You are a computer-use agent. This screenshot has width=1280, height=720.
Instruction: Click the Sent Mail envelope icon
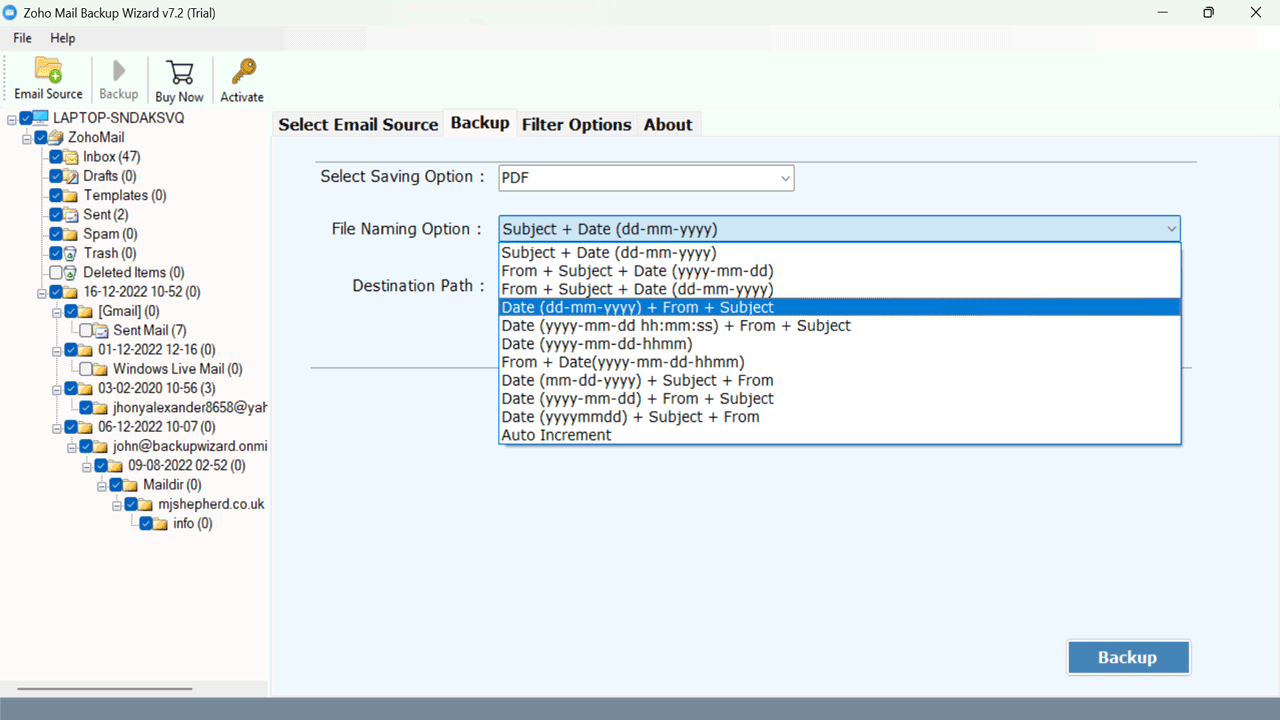(x=101, y=330)
